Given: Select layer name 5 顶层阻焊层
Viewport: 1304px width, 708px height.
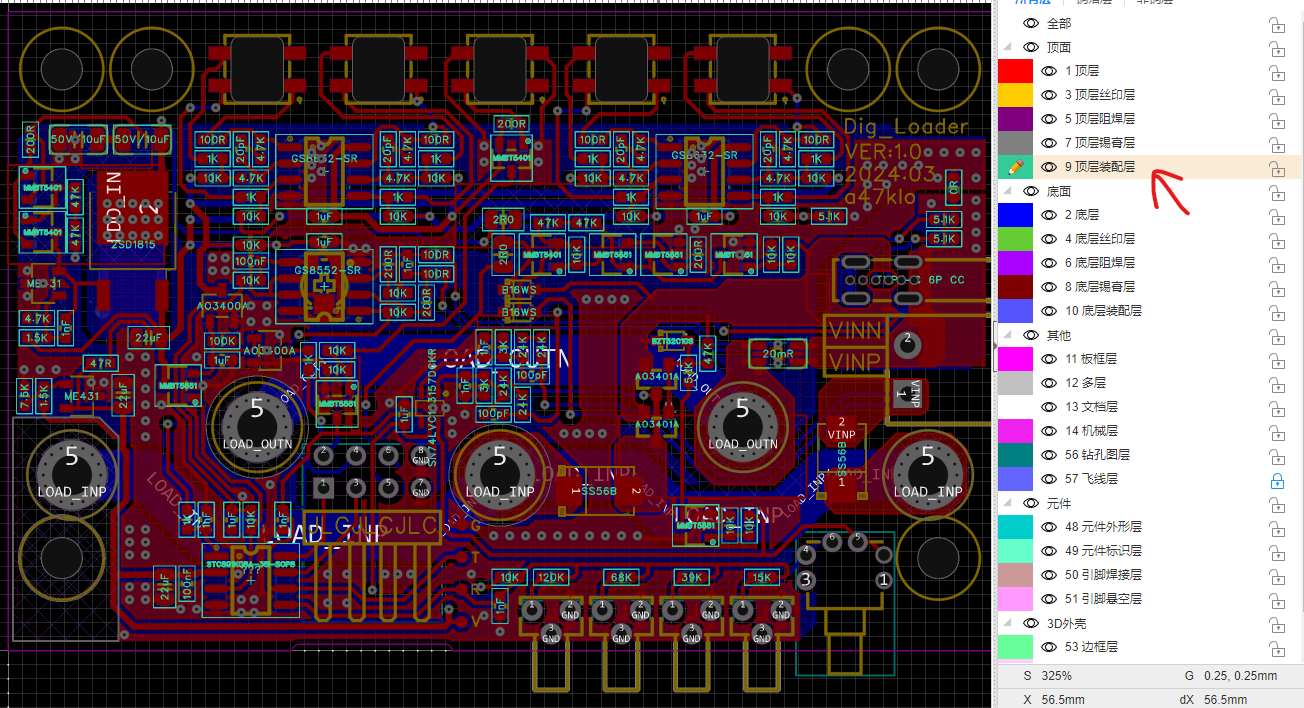Looking at the screenshot, I should coord(1100,119).
